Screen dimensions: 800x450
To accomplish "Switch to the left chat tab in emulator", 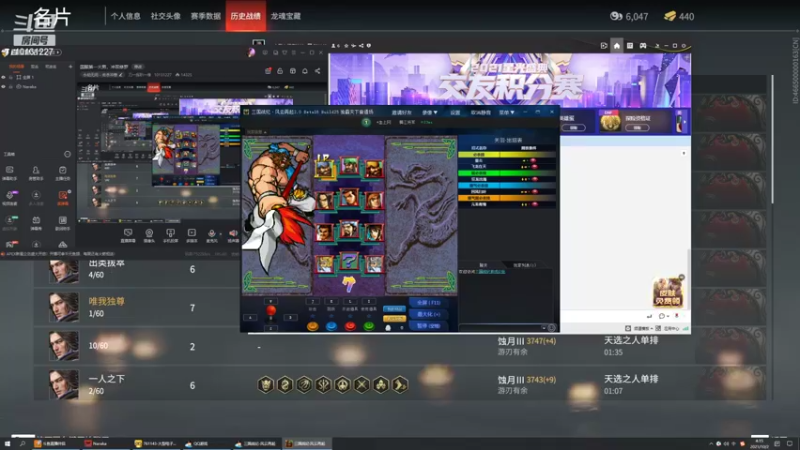I will [483, 265].
